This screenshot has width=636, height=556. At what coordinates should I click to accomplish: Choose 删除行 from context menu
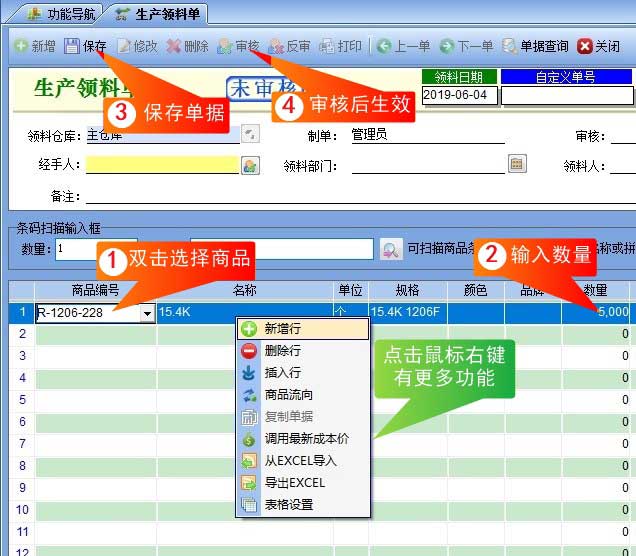click(x=303, y=350)
